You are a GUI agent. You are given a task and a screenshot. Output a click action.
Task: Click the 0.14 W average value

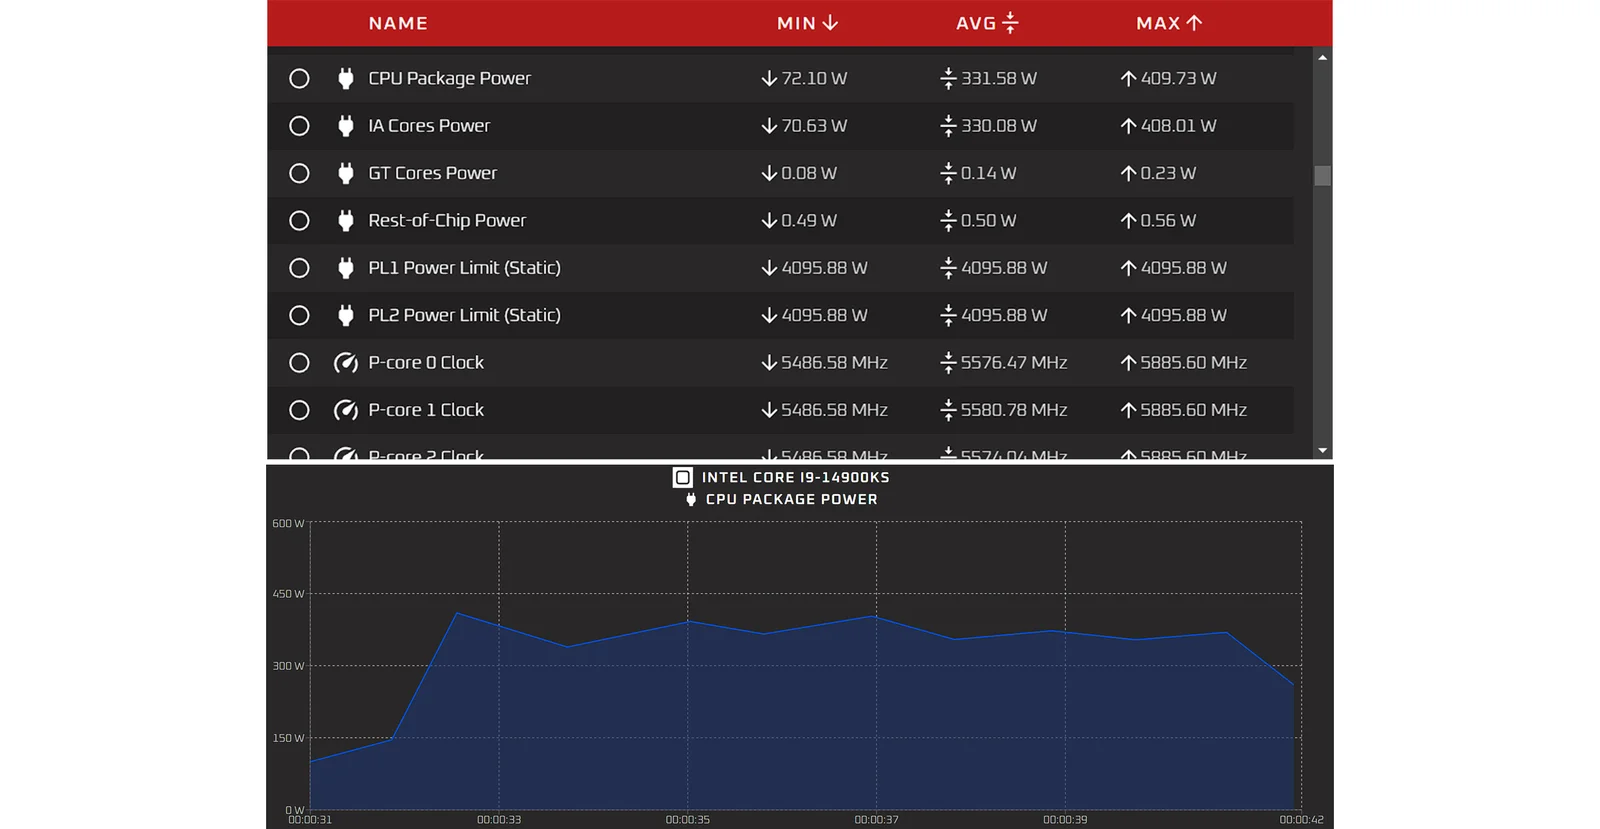click(x=988, y=173)
